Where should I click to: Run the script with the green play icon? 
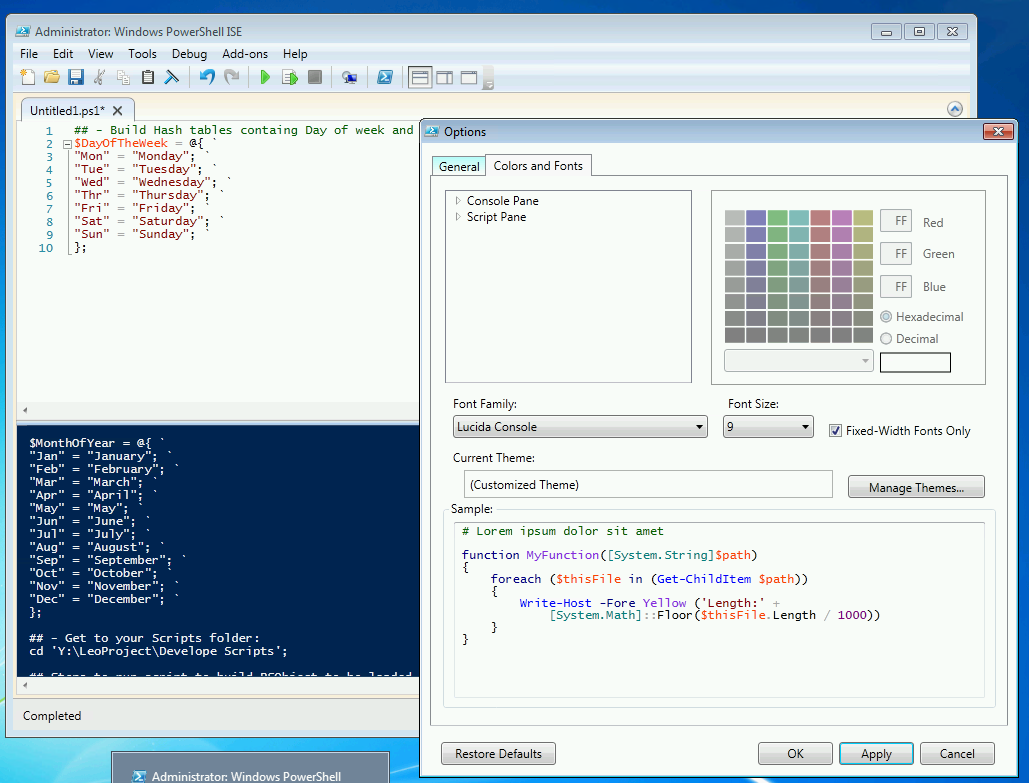pos(265,77)
